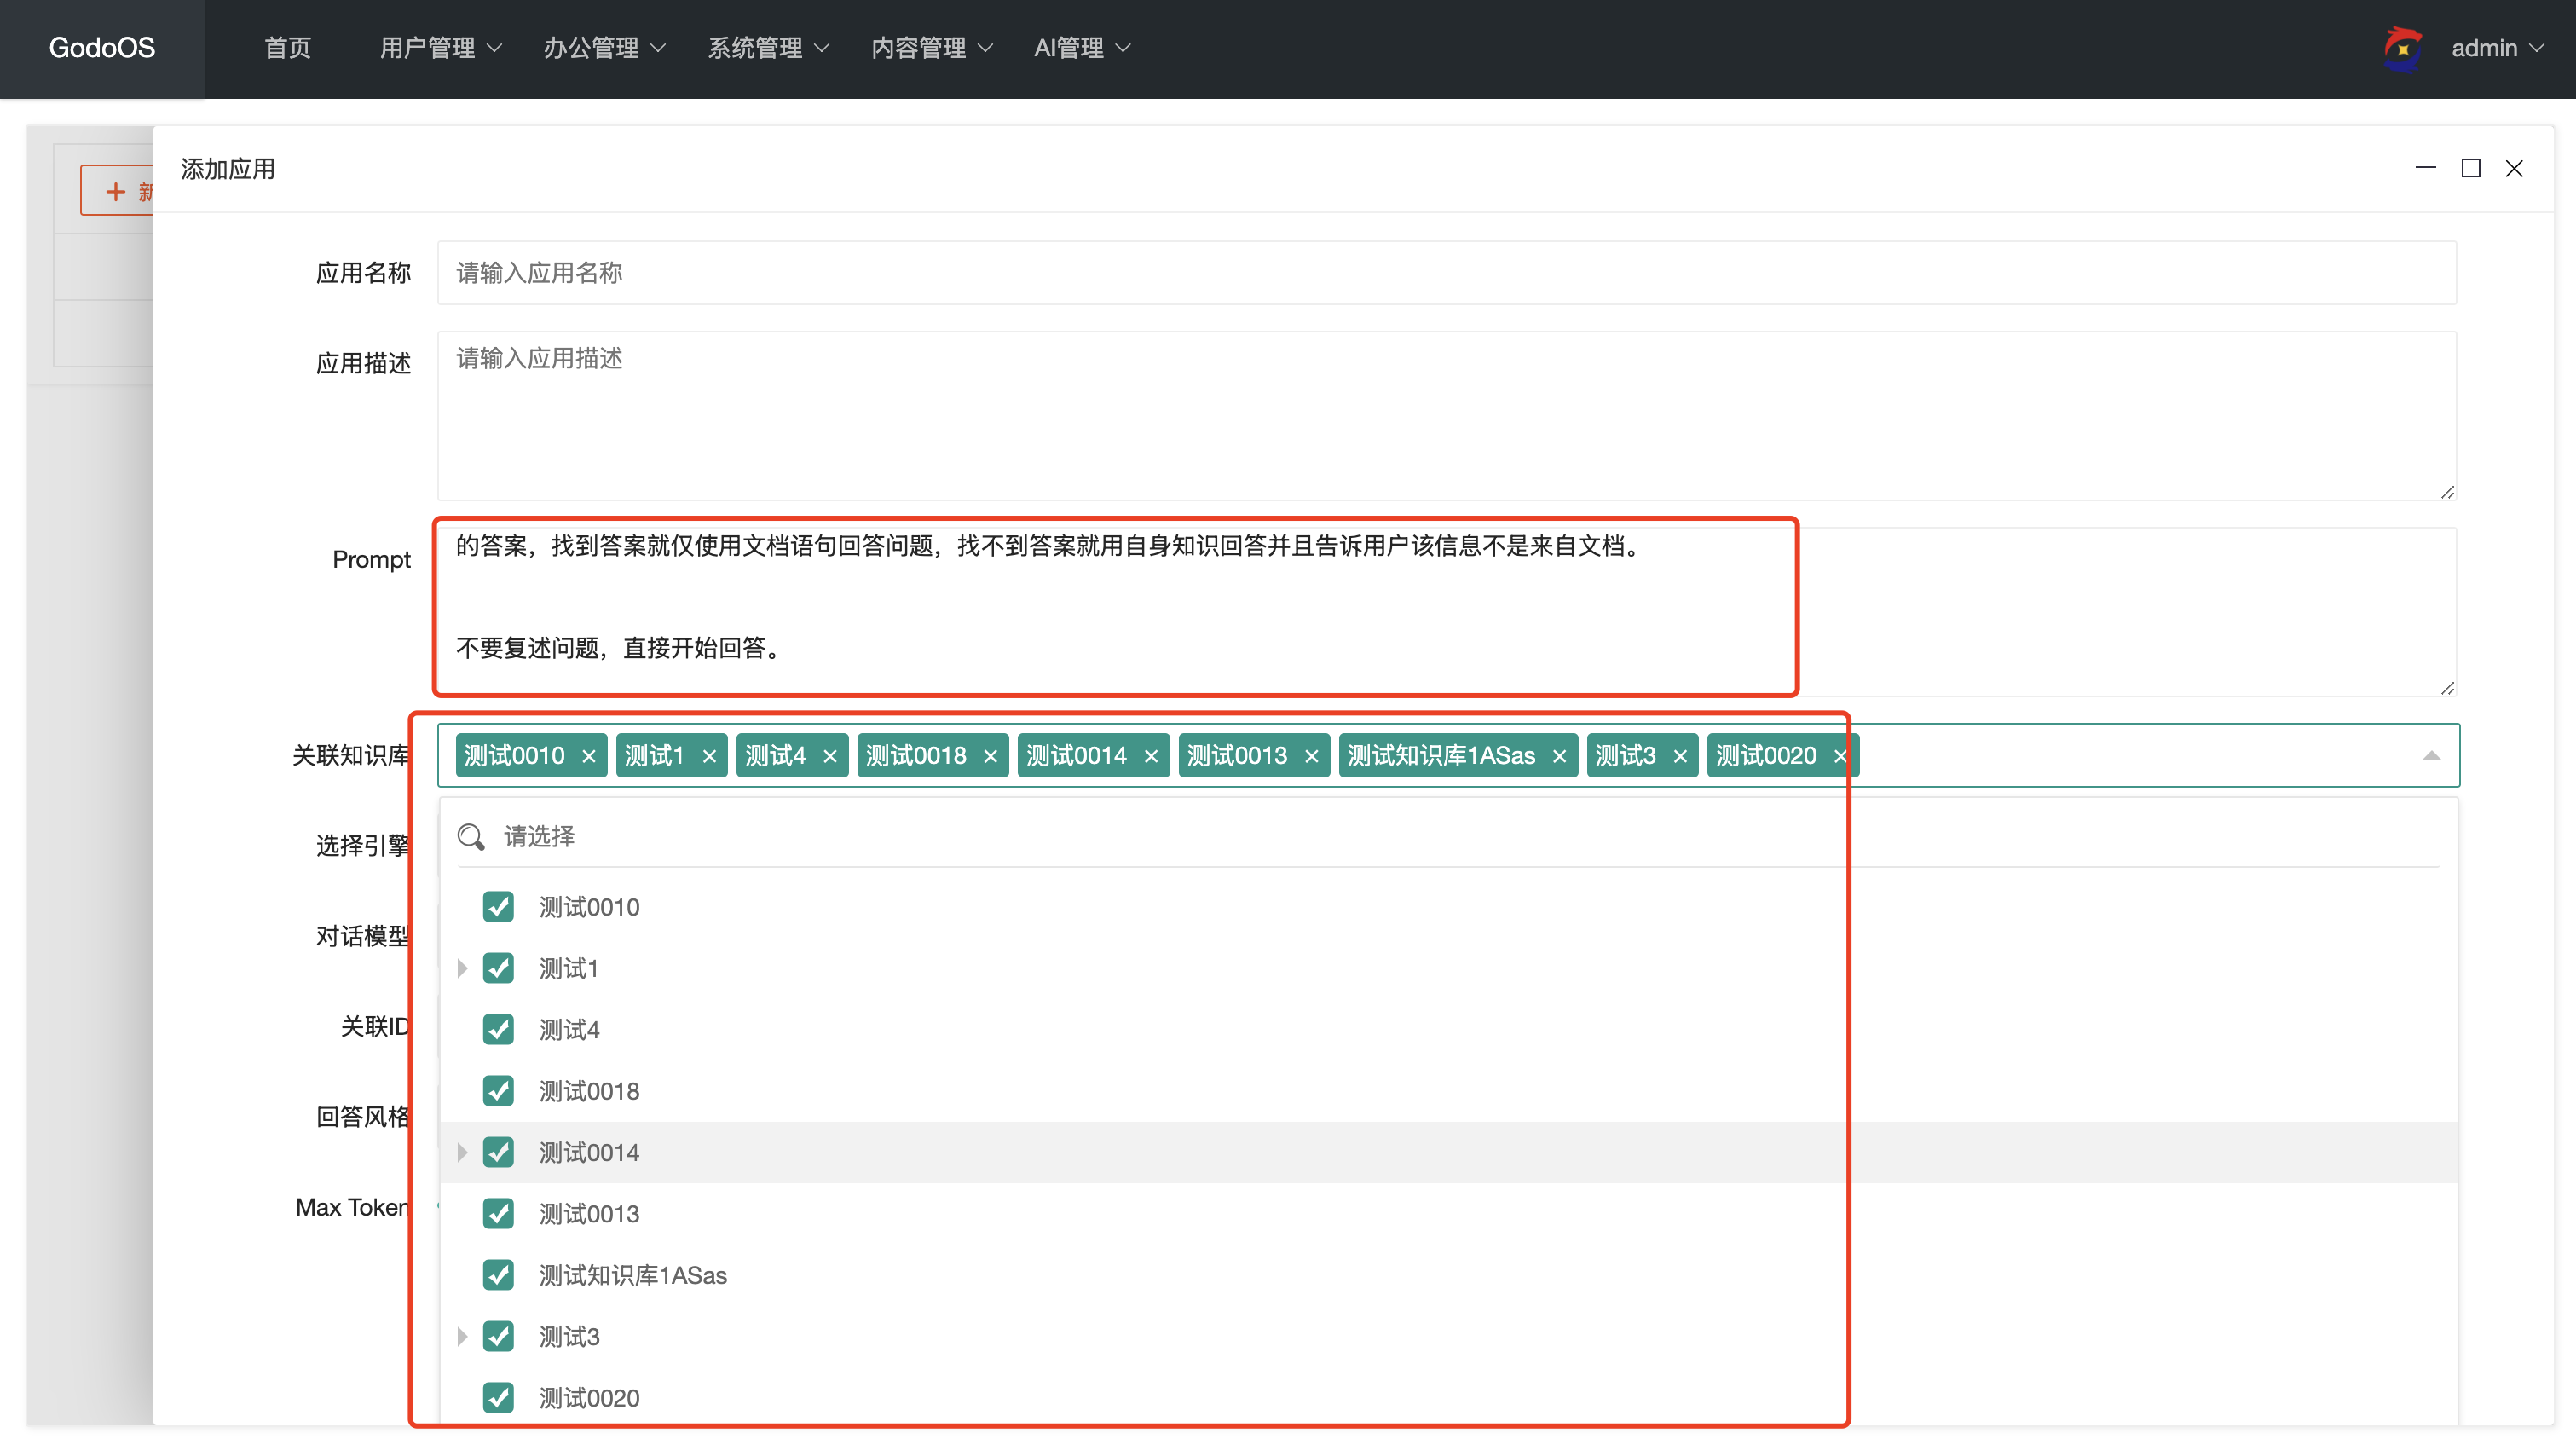This screenshot has height=1456, width=2576.
Task: Remove the 测试知识库1ASas tag via its x icon
Action: [x=1558, y=756]
